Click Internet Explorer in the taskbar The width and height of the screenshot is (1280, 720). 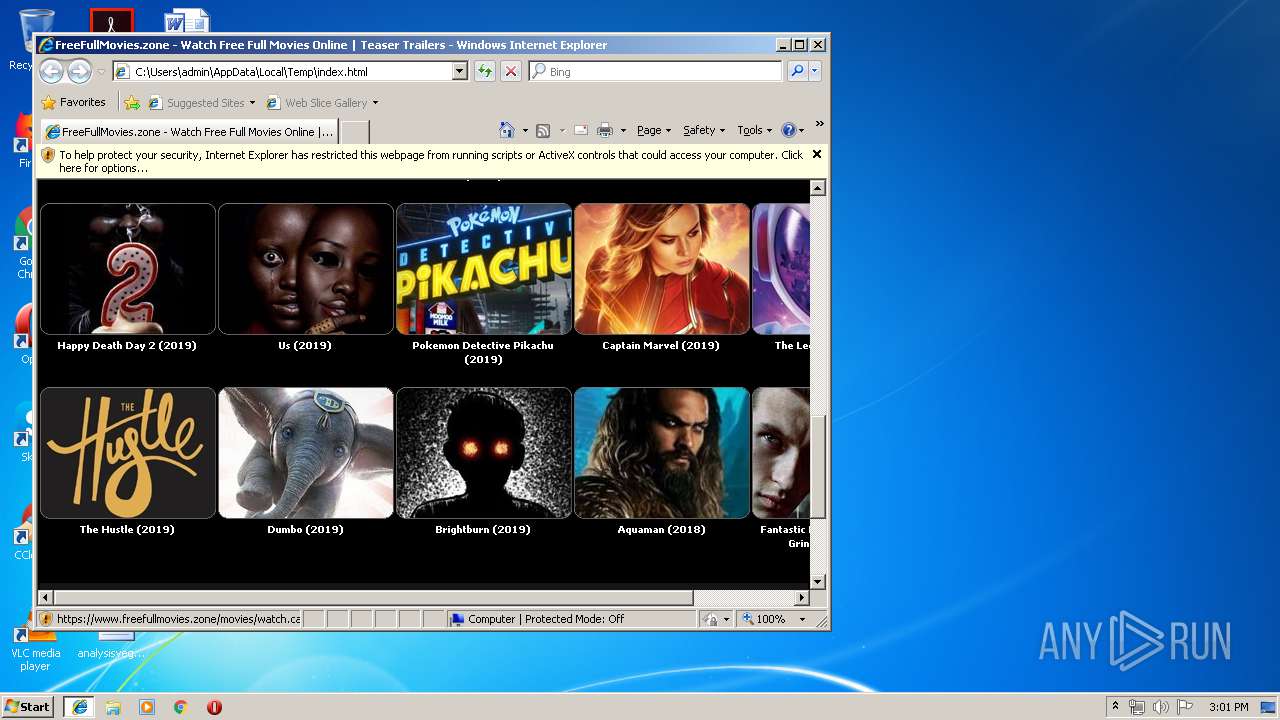click(x=80, y=706)
